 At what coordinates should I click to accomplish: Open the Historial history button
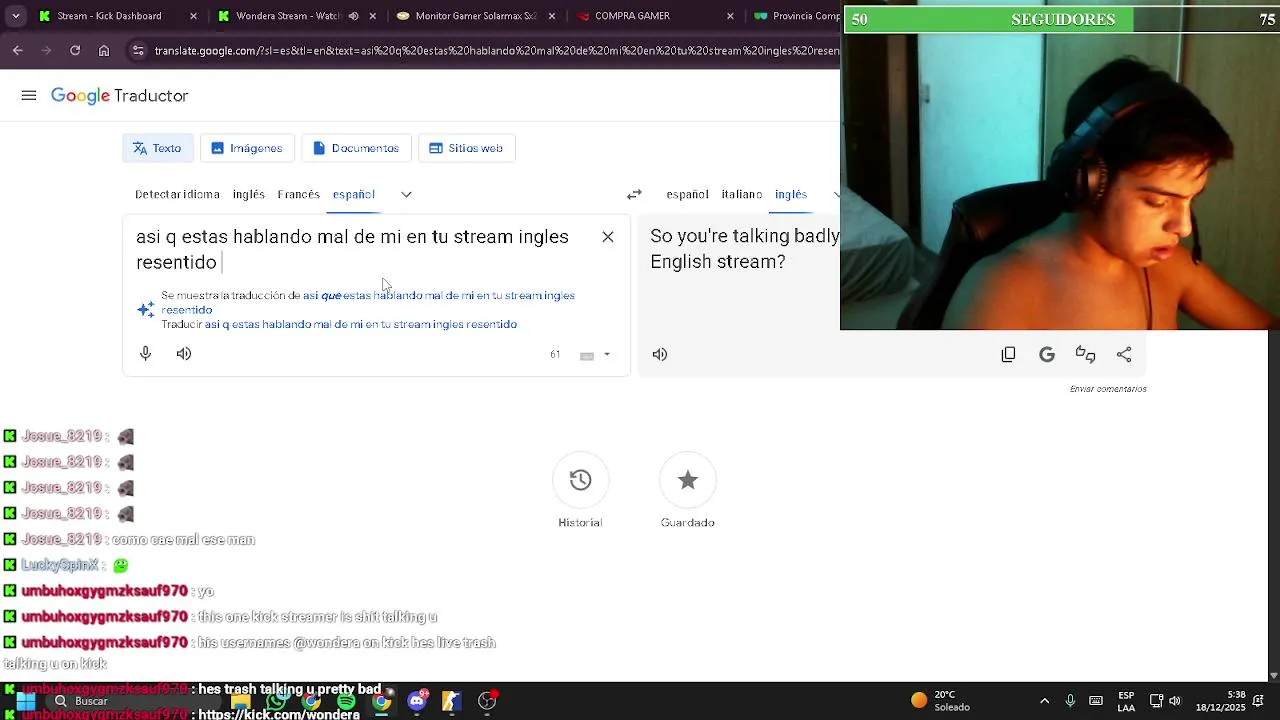point(580,480)
